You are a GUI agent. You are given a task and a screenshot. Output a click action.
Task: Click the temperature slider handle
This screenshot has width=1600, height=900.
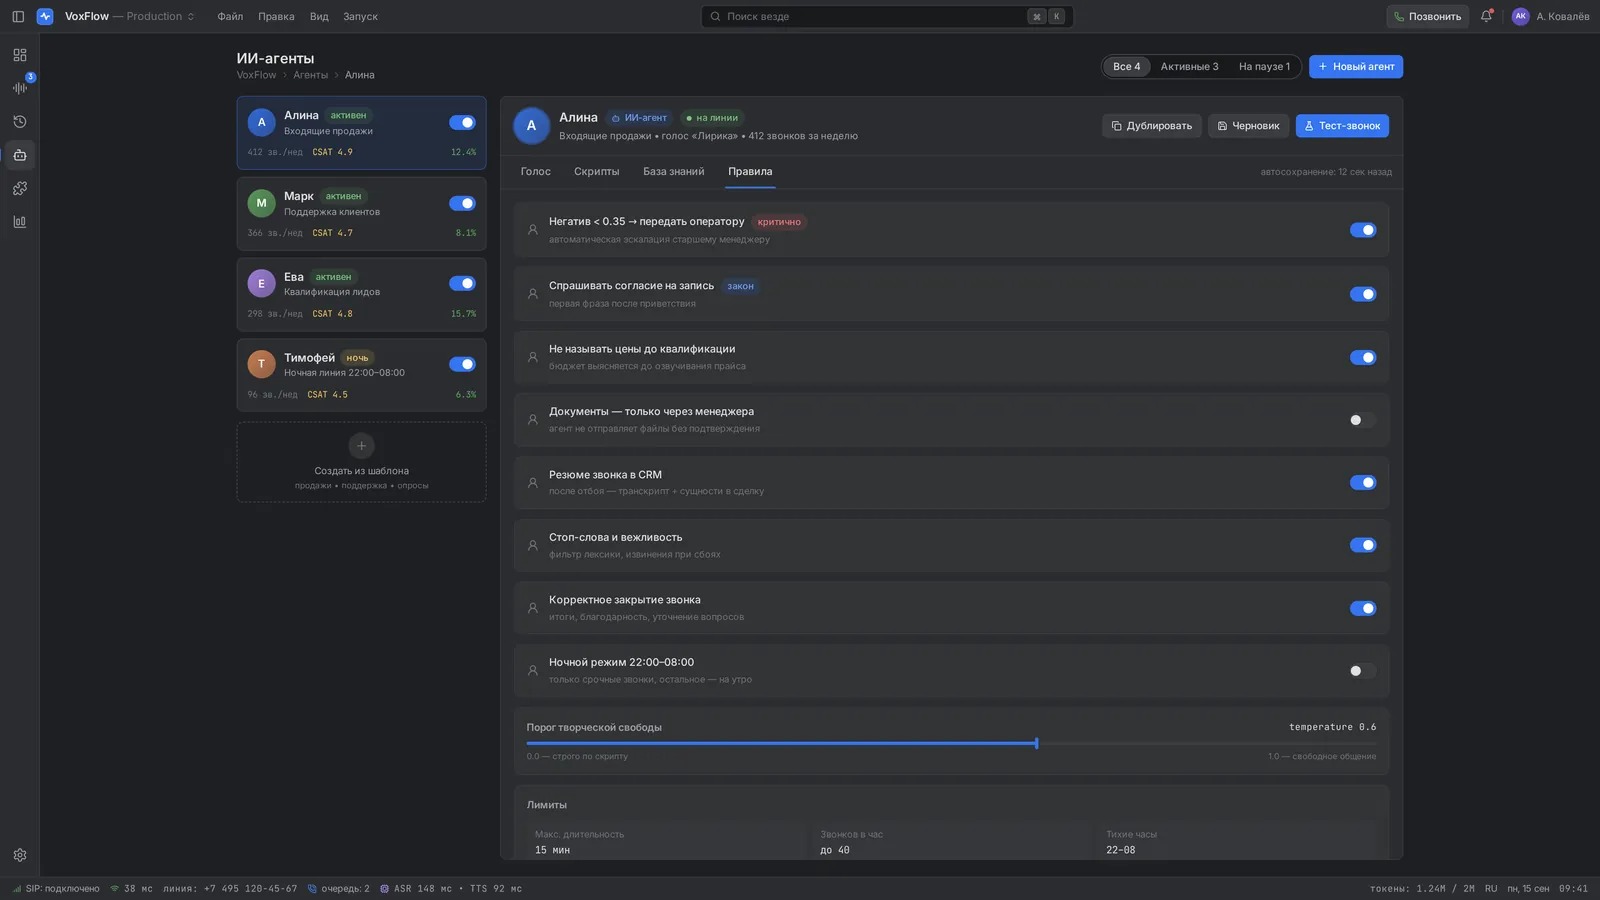1036,743
